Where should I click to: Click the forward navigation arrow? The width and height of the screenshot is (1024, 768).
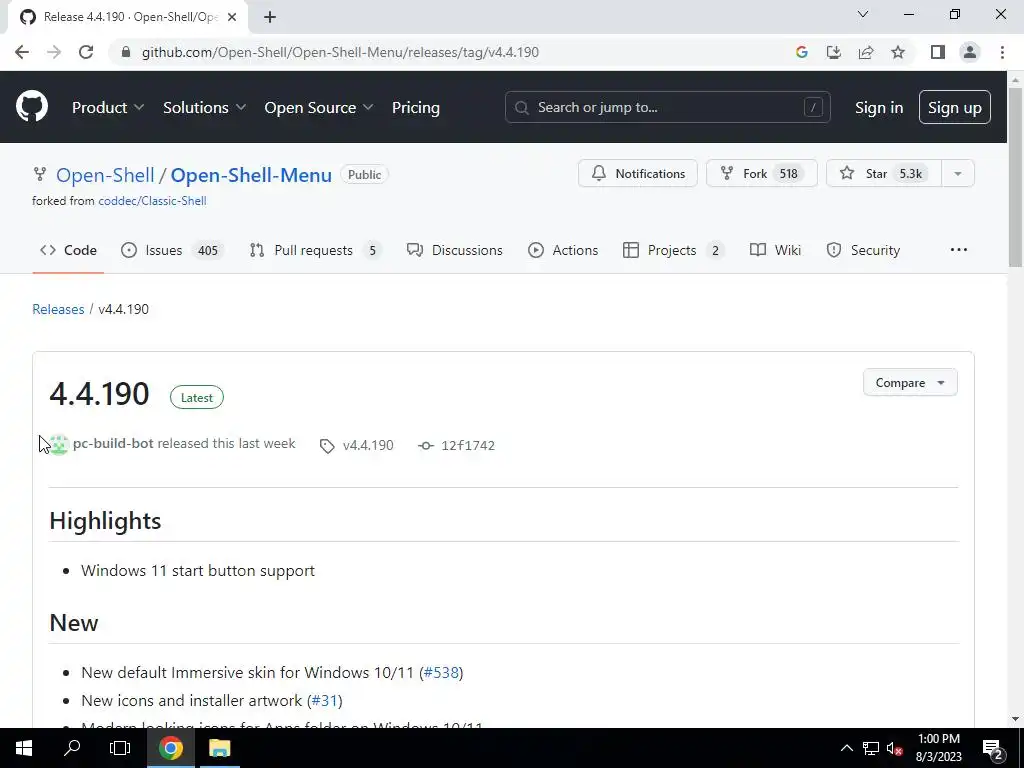(54, 52)
